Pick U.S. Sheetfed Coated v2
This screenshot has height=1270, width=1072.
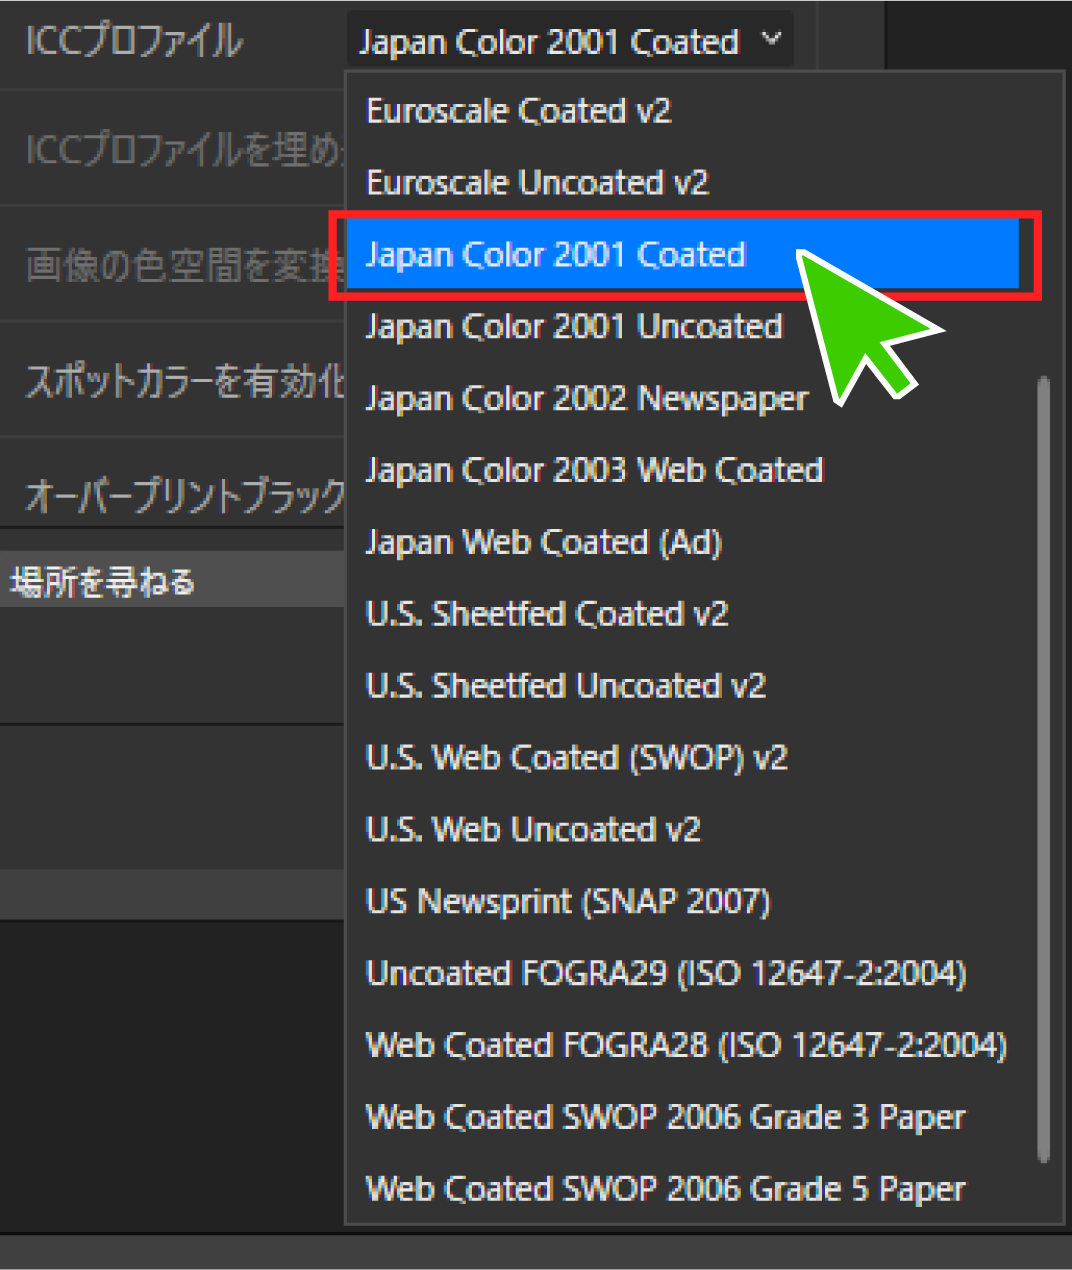[x=547, y=614]
